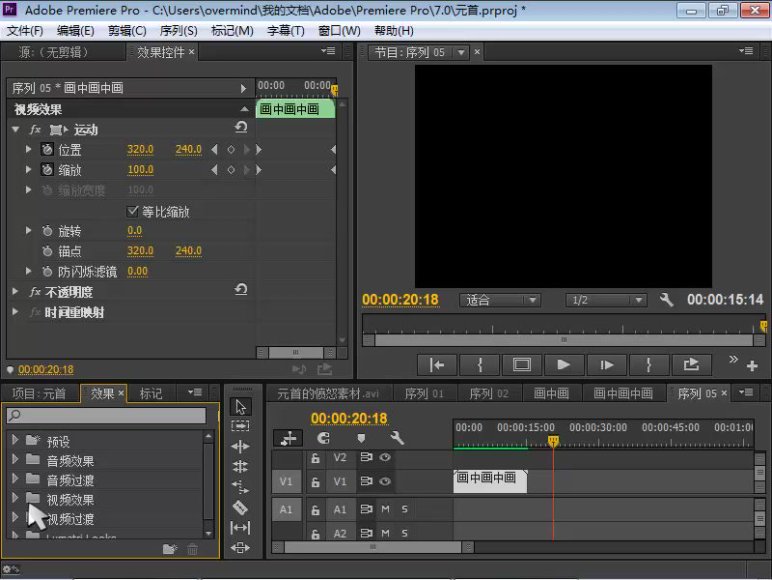The image size is (772, 580).
Task: Click the Export Frame camera icon
Action: (x=691, y=365)
